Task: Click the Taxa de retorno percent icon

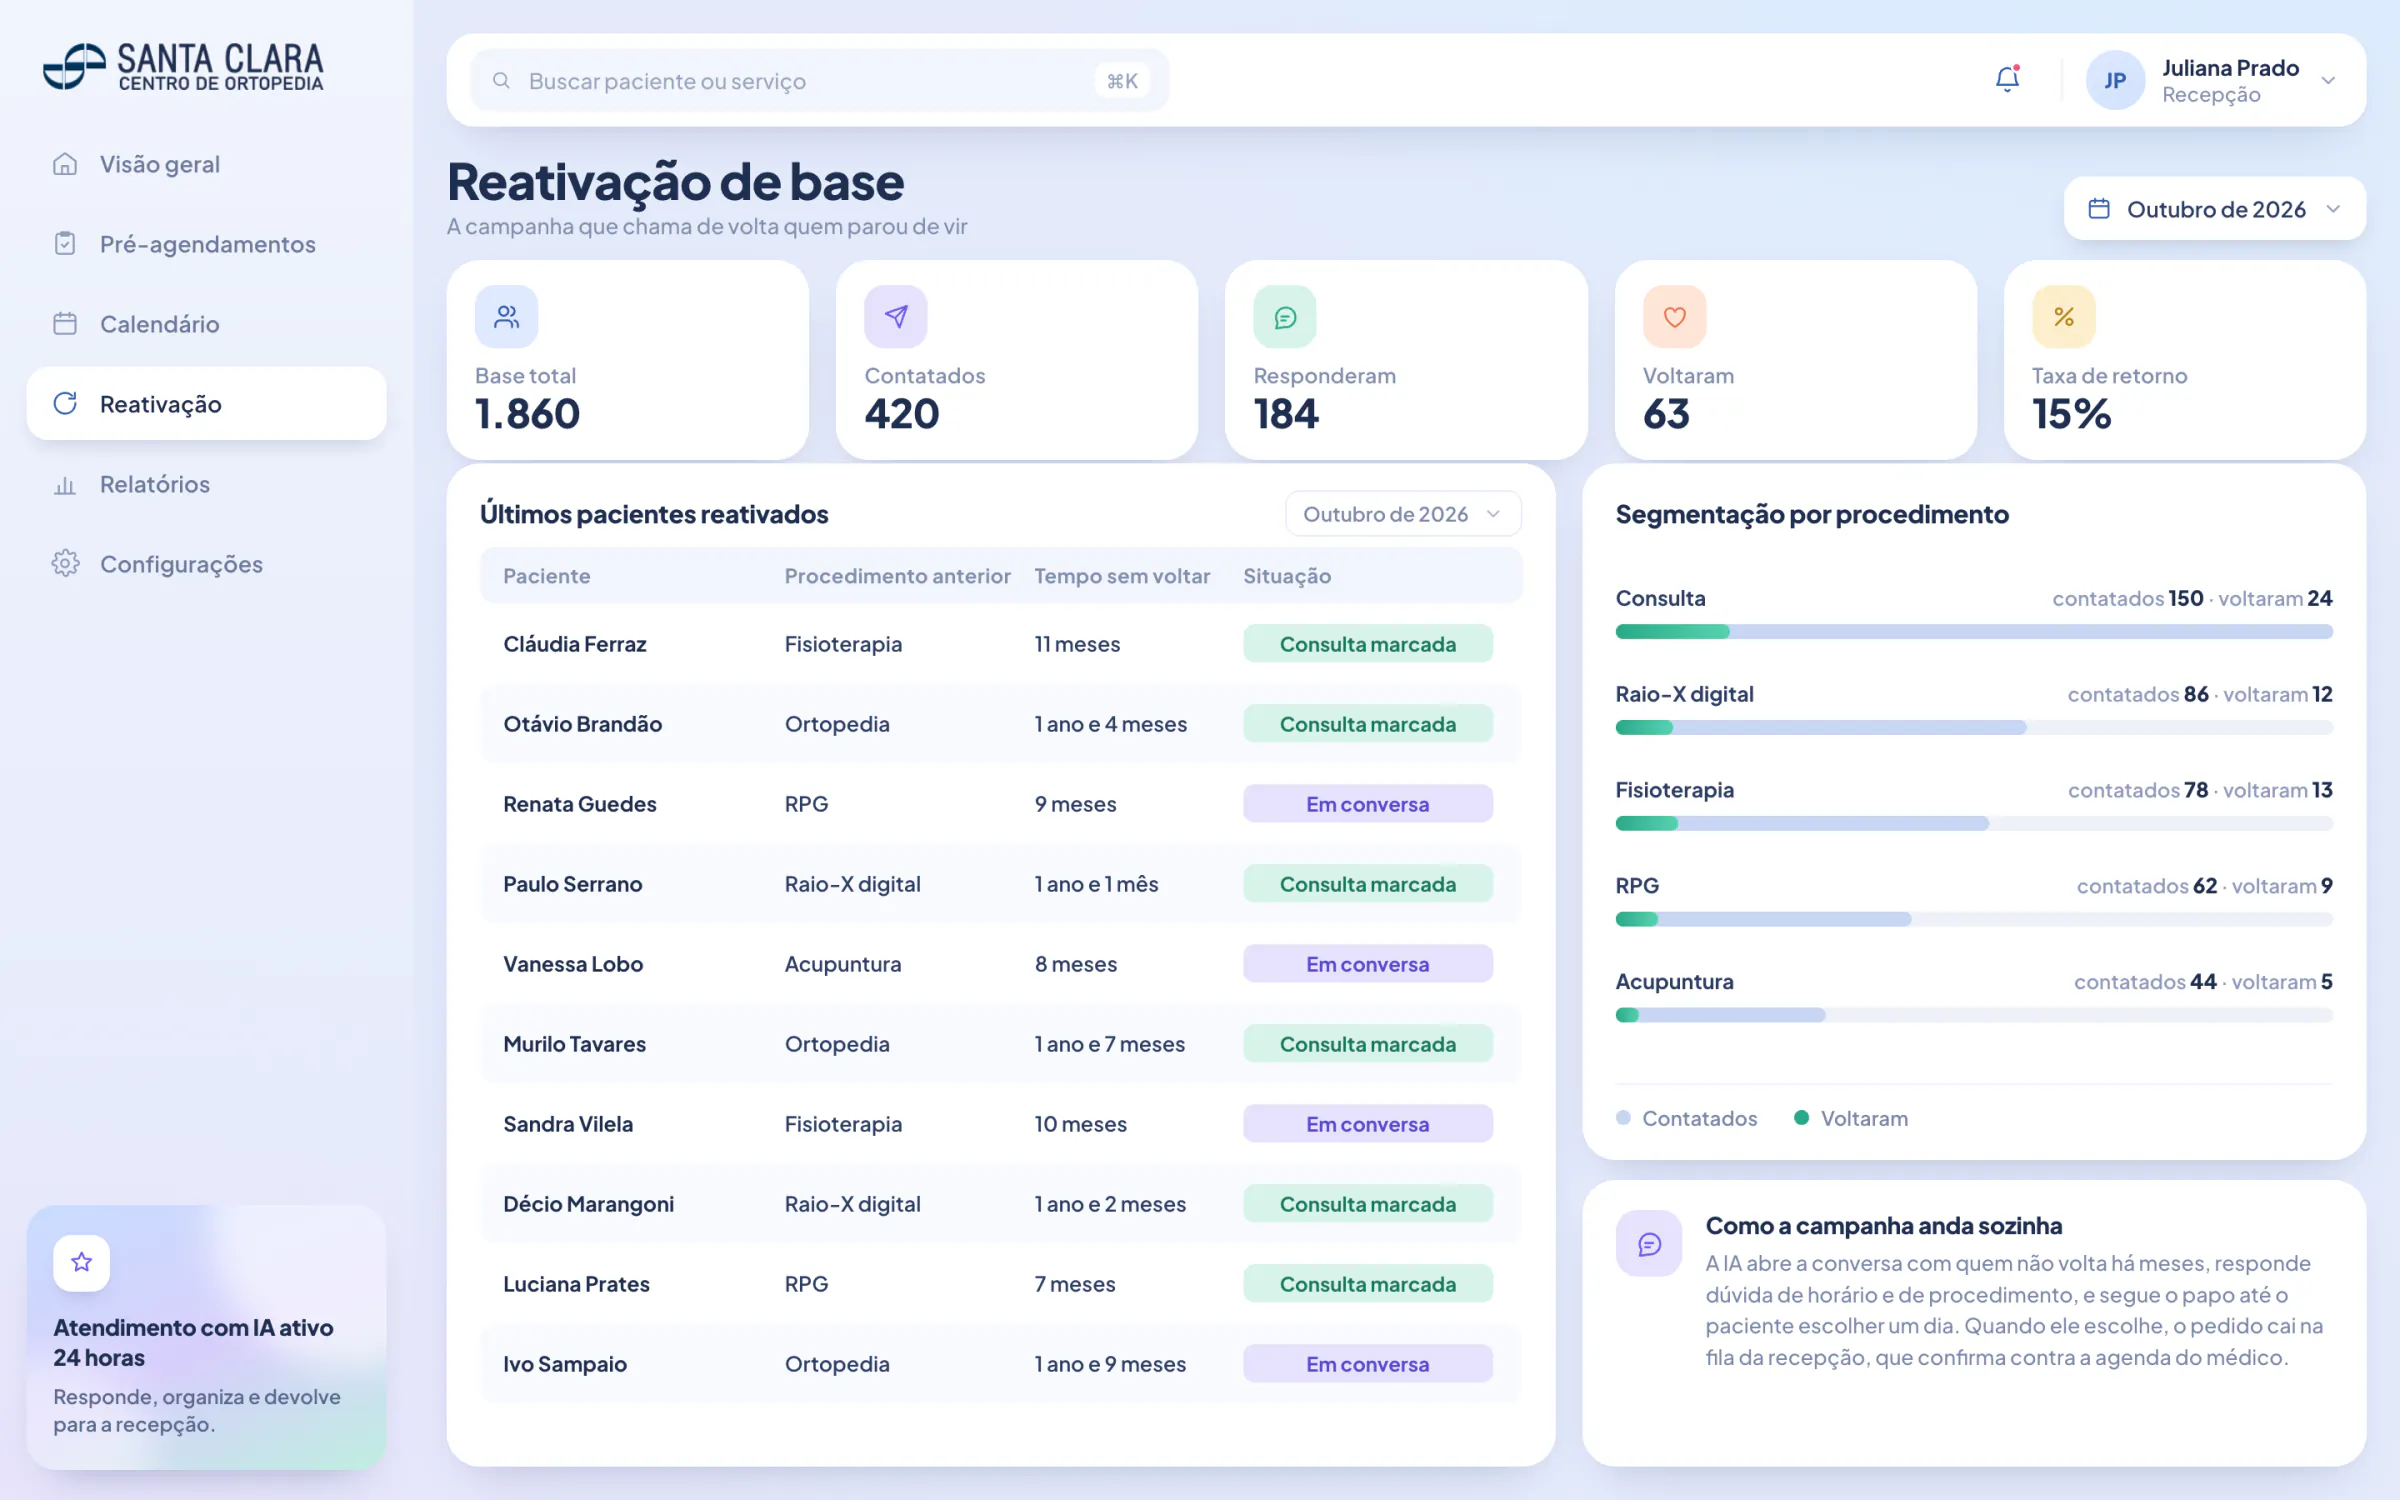Action: [2063, 317]
